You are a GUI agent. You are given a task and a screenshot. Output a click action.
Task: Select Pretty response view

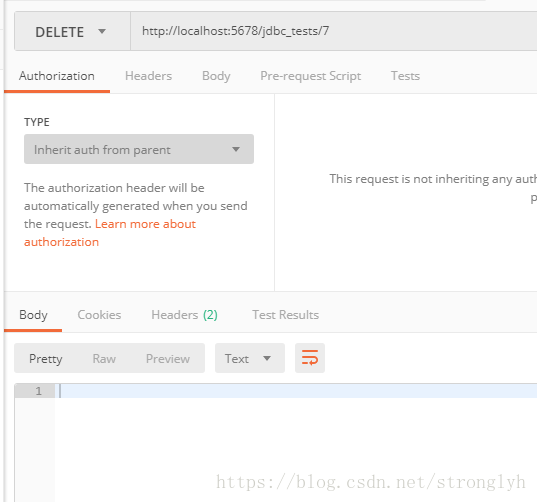point(46,359)
